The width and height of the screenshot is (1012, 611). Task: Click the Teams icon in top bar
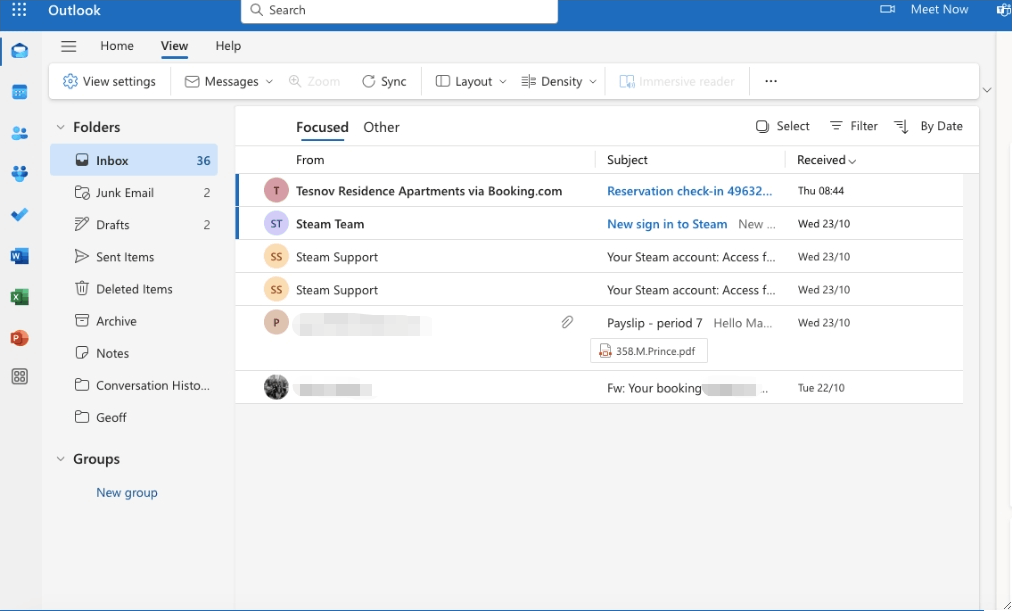click(1004, 10)
